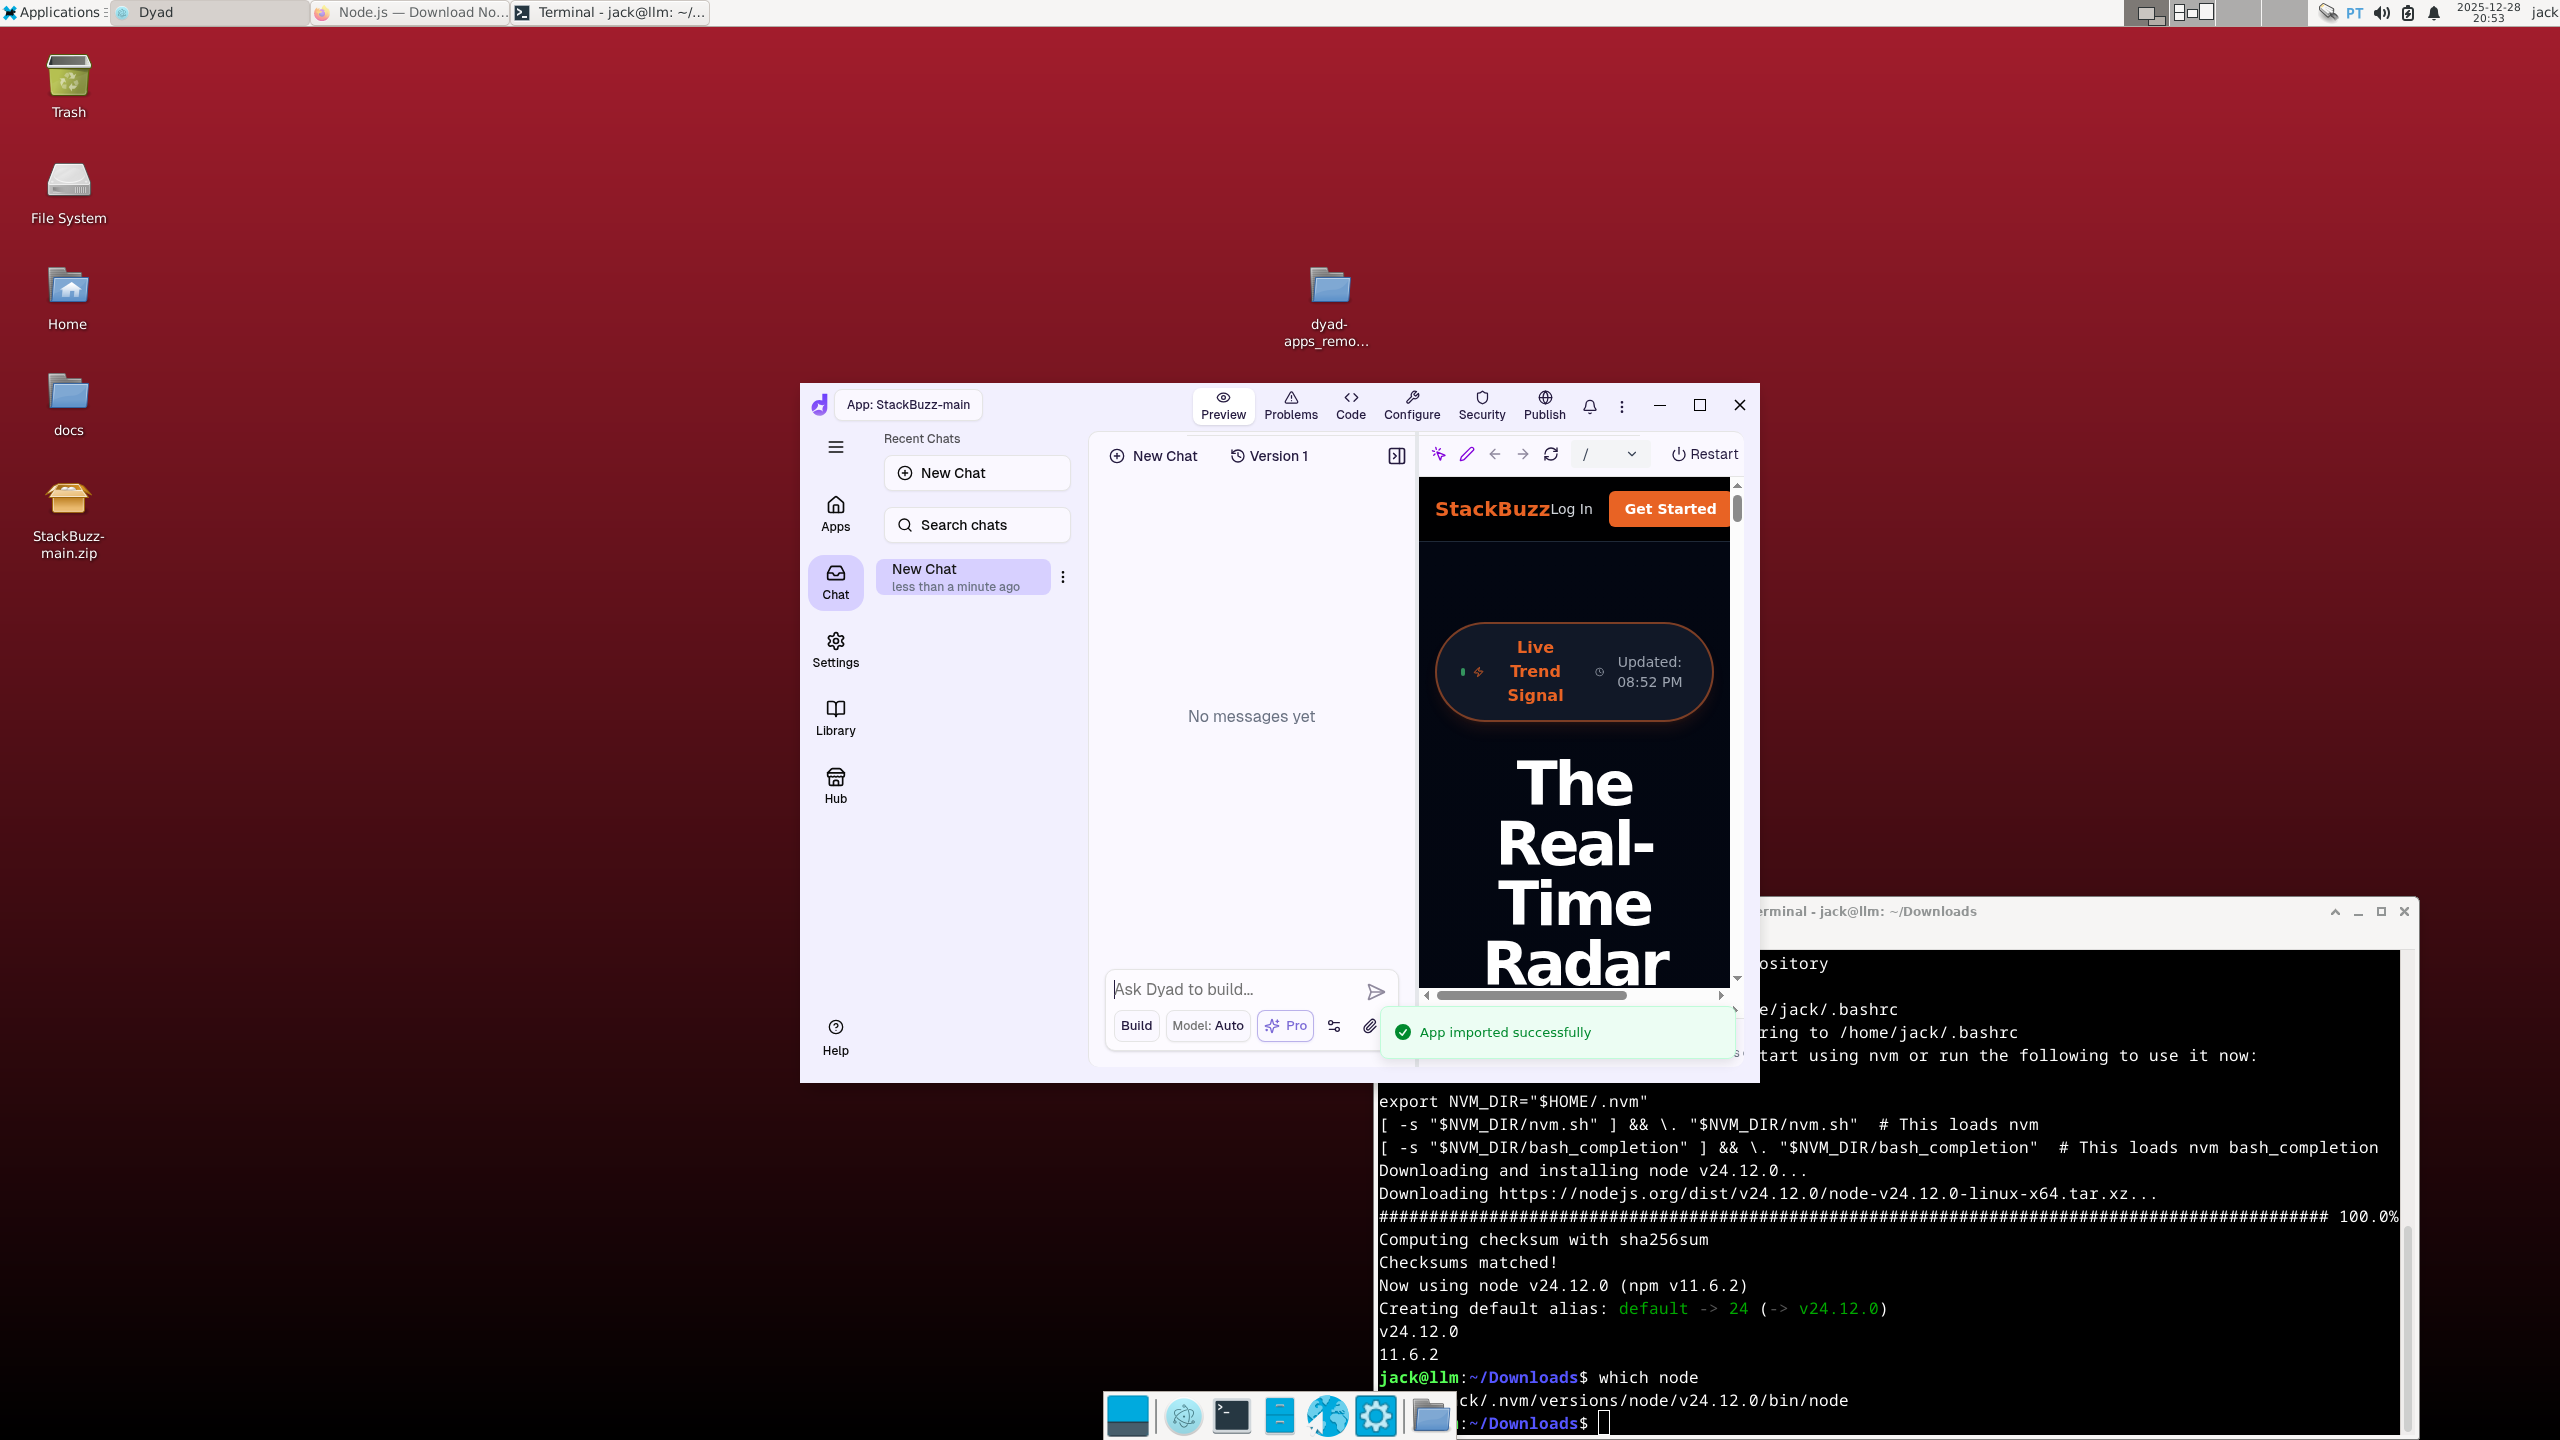The height and width of the screenshot is (1440, 2560).
Task: Switch to the Code tab
Action: [x=1350, y=406]
